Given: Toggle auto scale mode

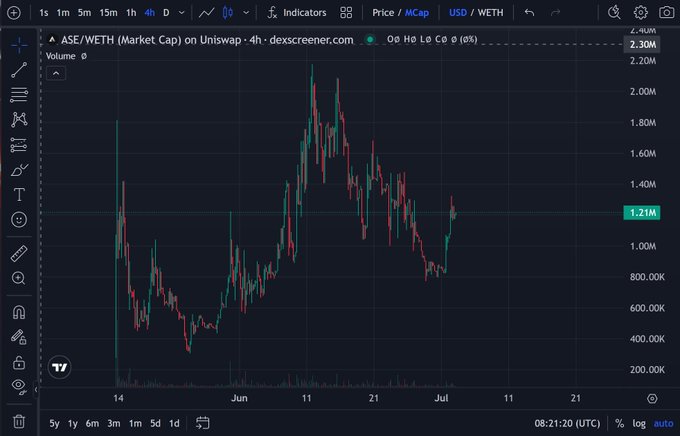Looking at the screenshot, I should tap(664, 423).
